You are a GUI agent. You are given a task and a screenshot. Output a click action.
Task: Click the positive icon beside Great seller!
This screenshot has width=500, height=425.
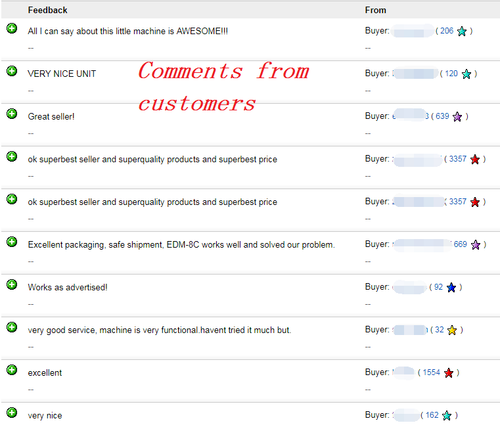[x=12, y=114]
